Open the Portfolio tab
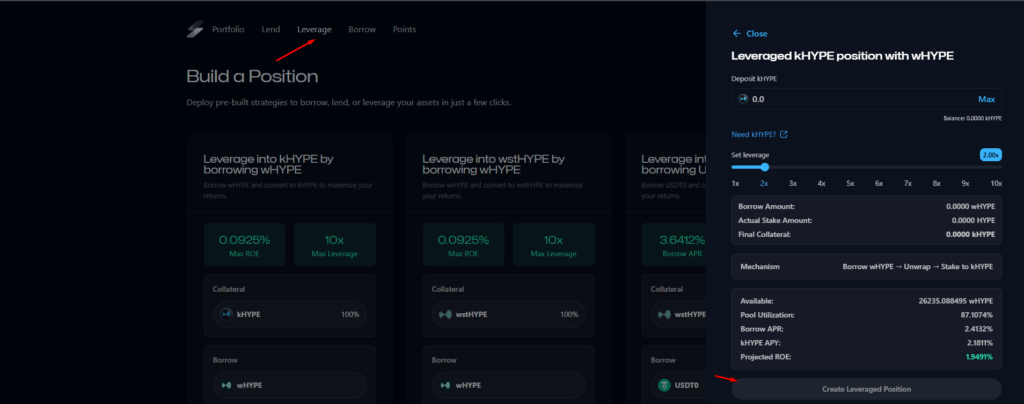 [228, 30]
